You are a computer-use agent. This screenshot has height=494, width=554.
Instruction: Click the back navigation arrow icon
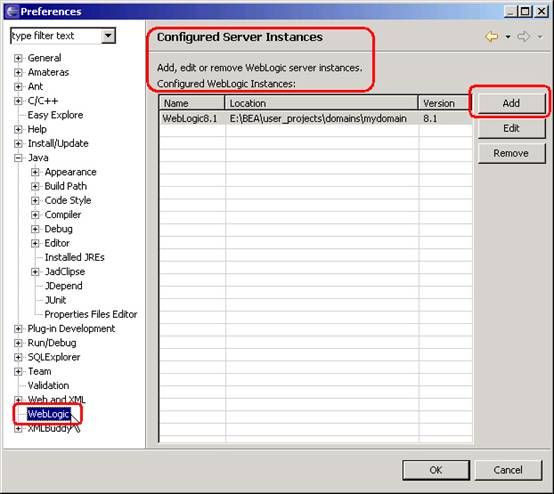[x=491, y=36]
